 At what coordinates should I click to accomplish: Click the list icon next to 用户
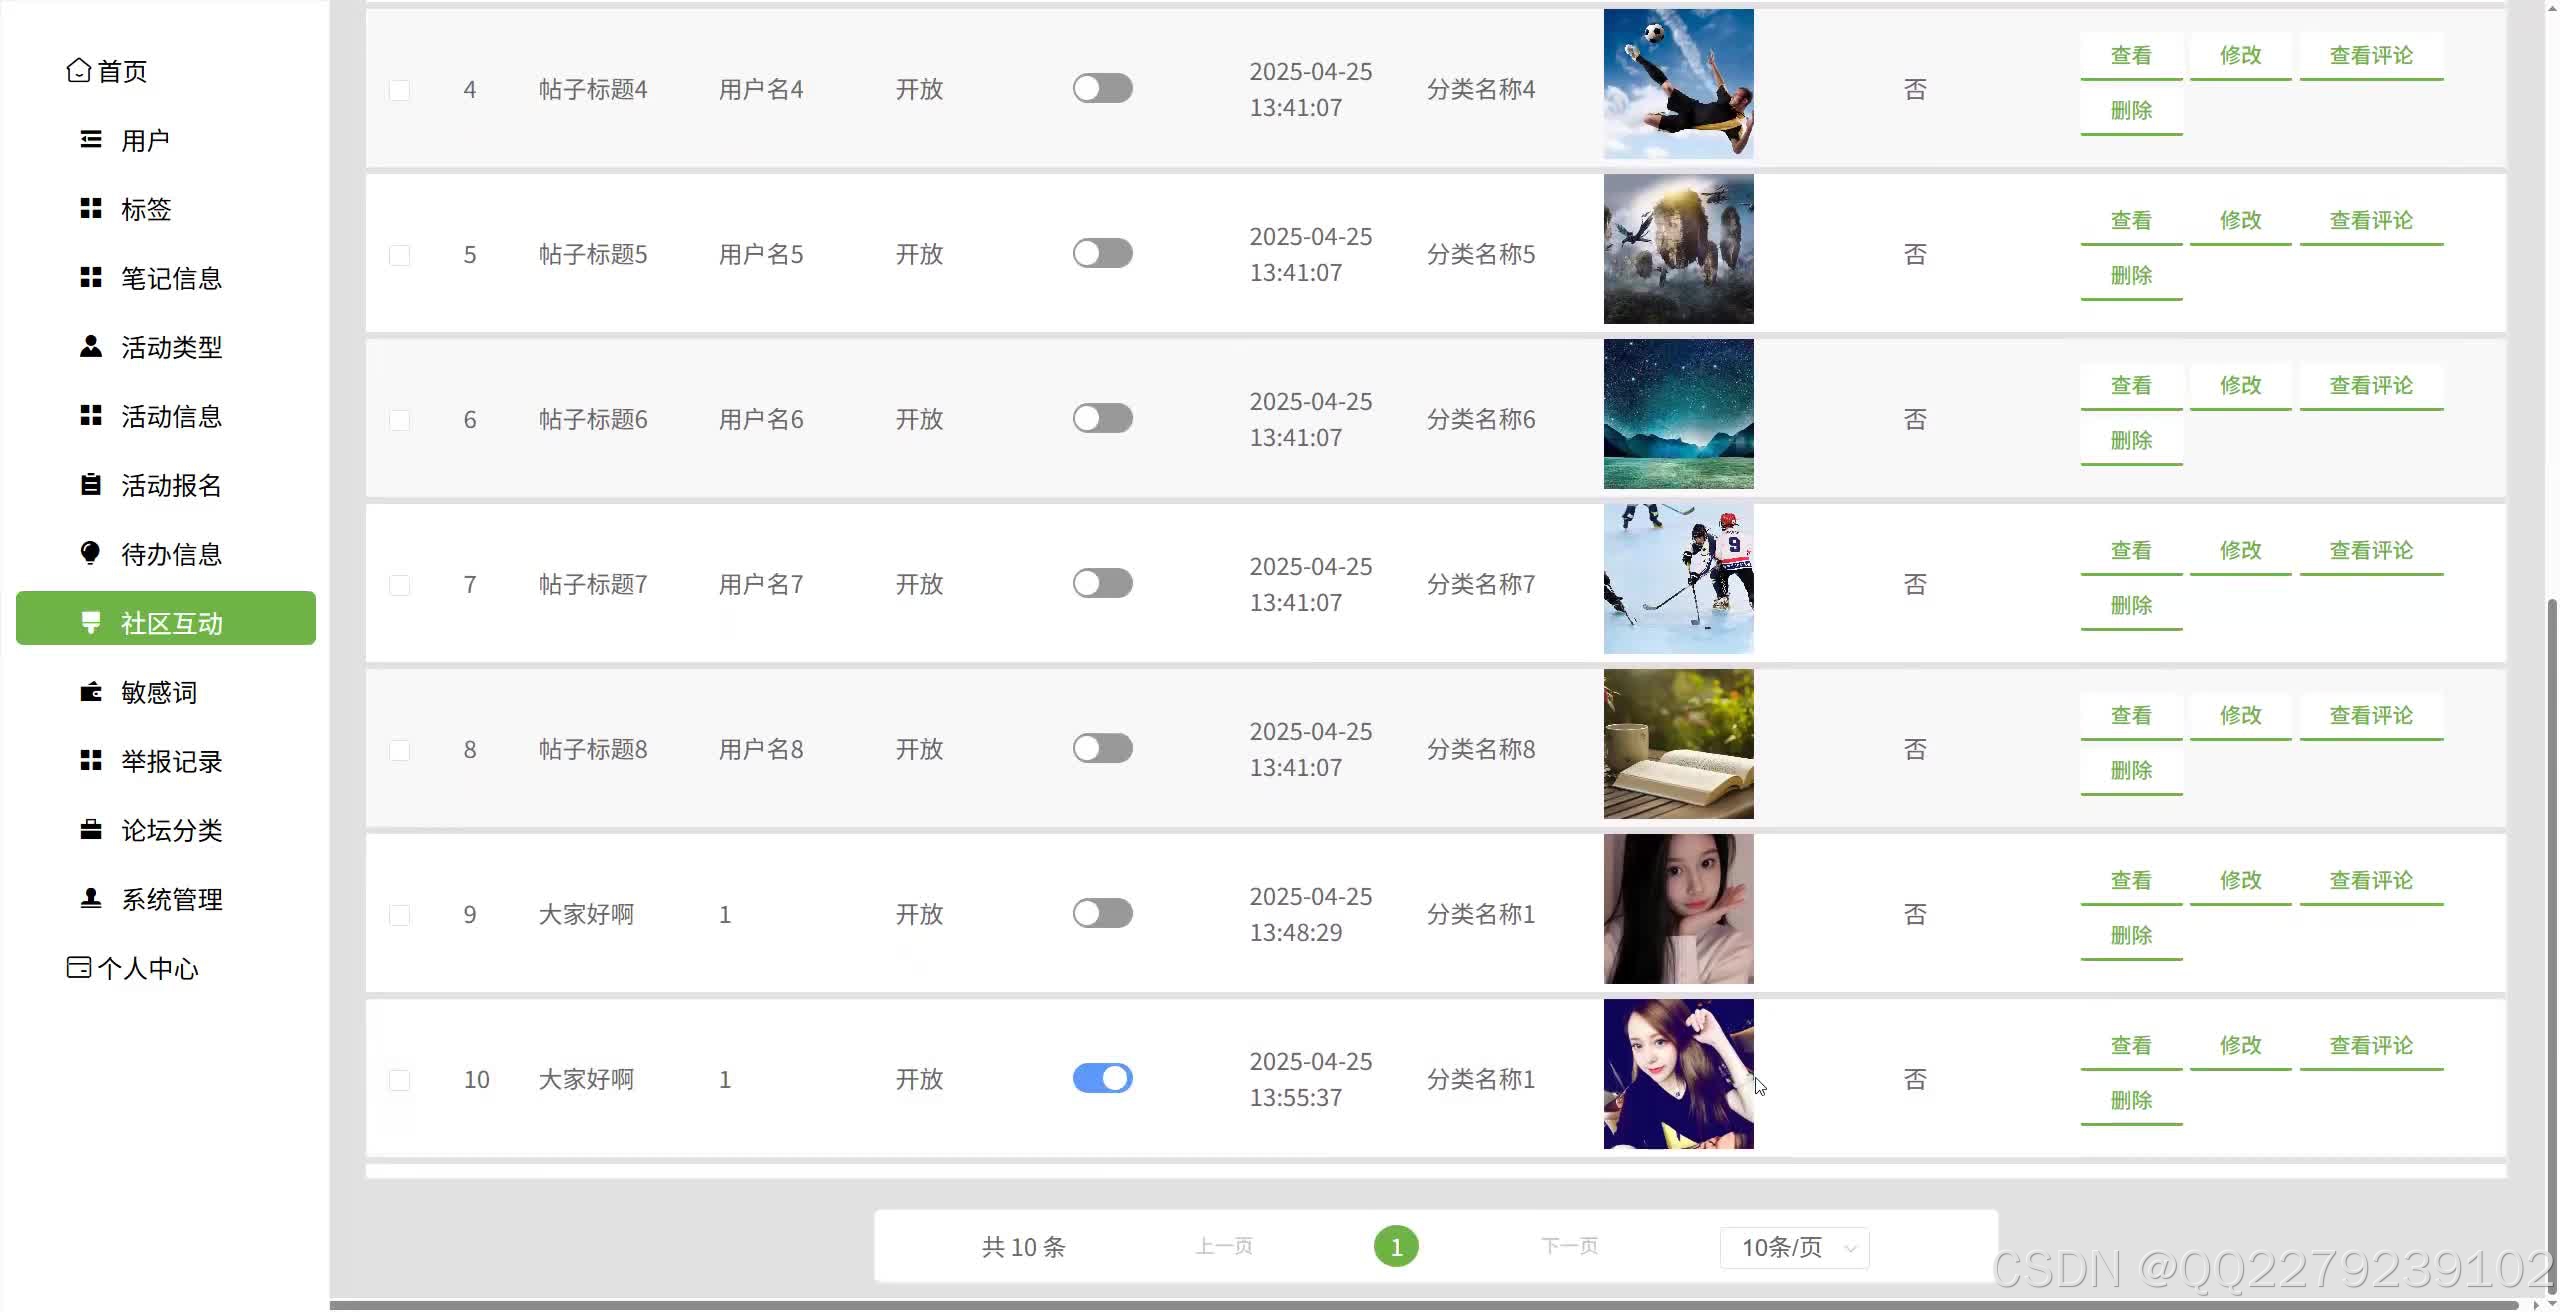click(91, 140)
